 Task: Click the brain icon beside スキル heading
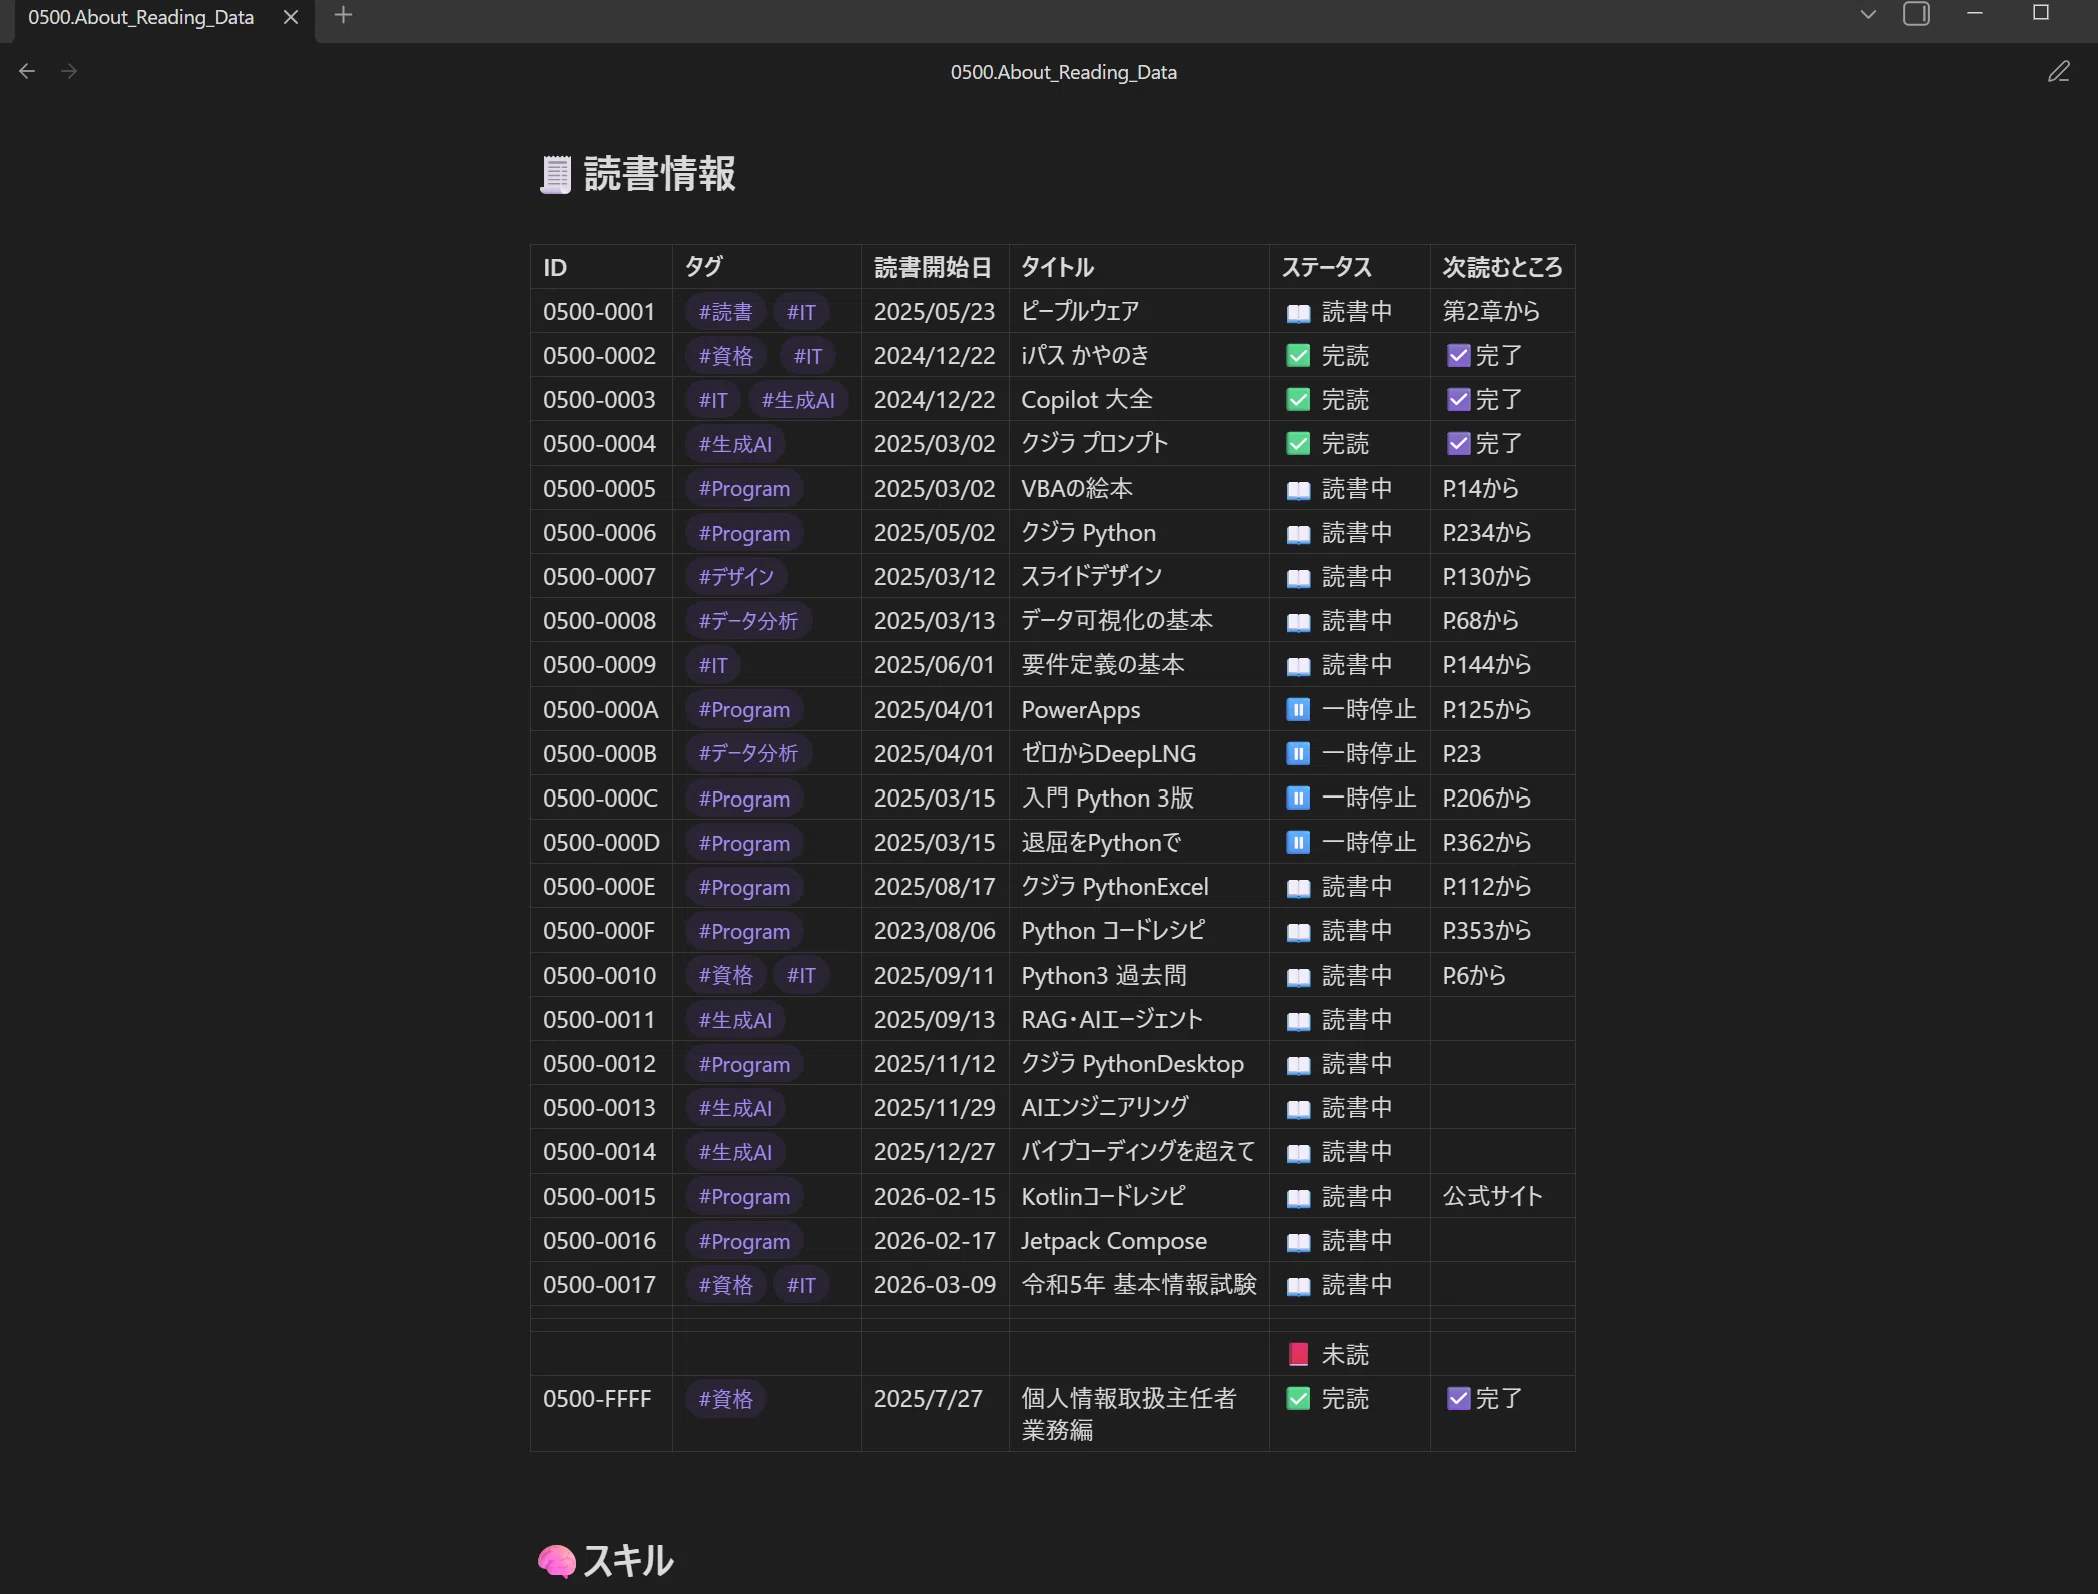pyautogui.click(x=556, y=1560)
